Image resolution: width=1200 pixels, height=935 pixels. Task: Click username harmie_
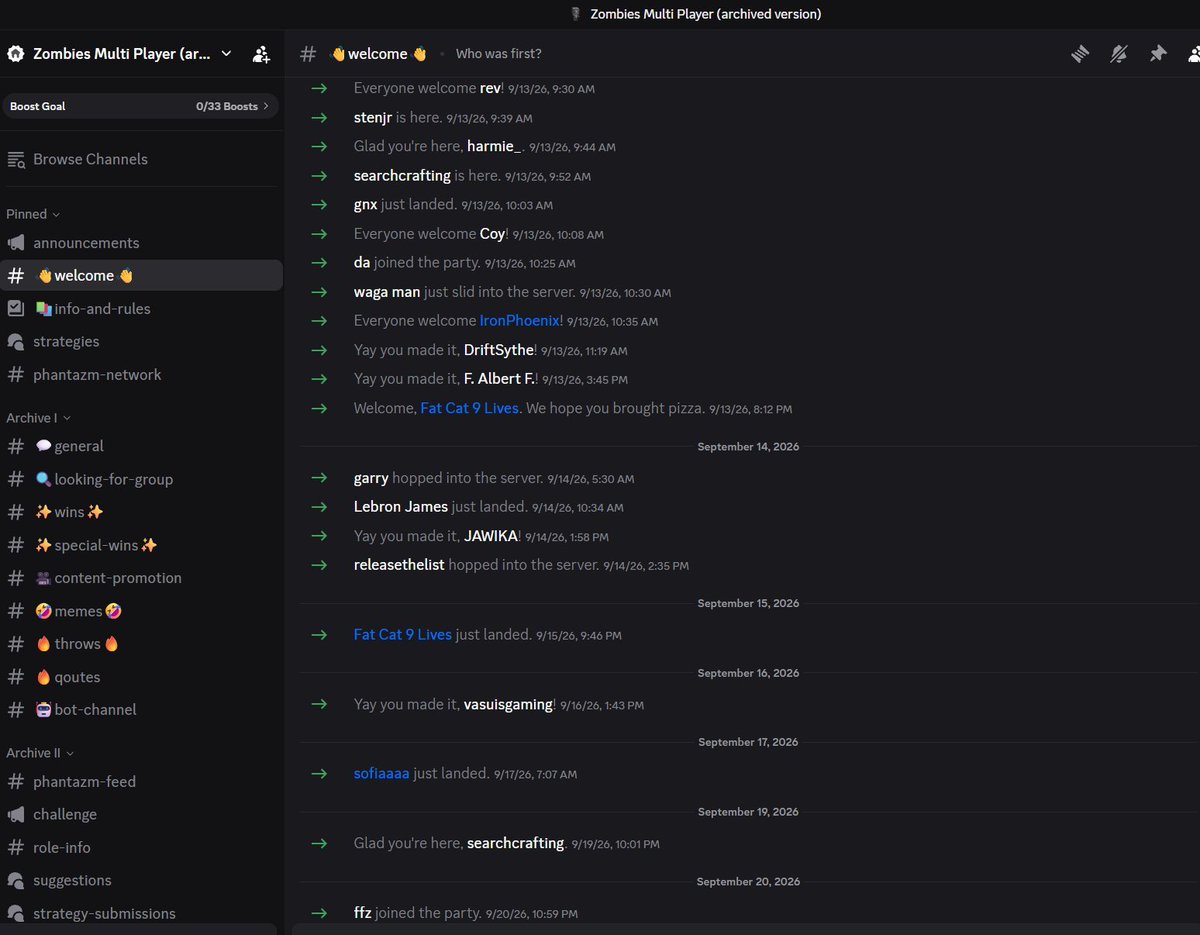(x=494, y=146)
